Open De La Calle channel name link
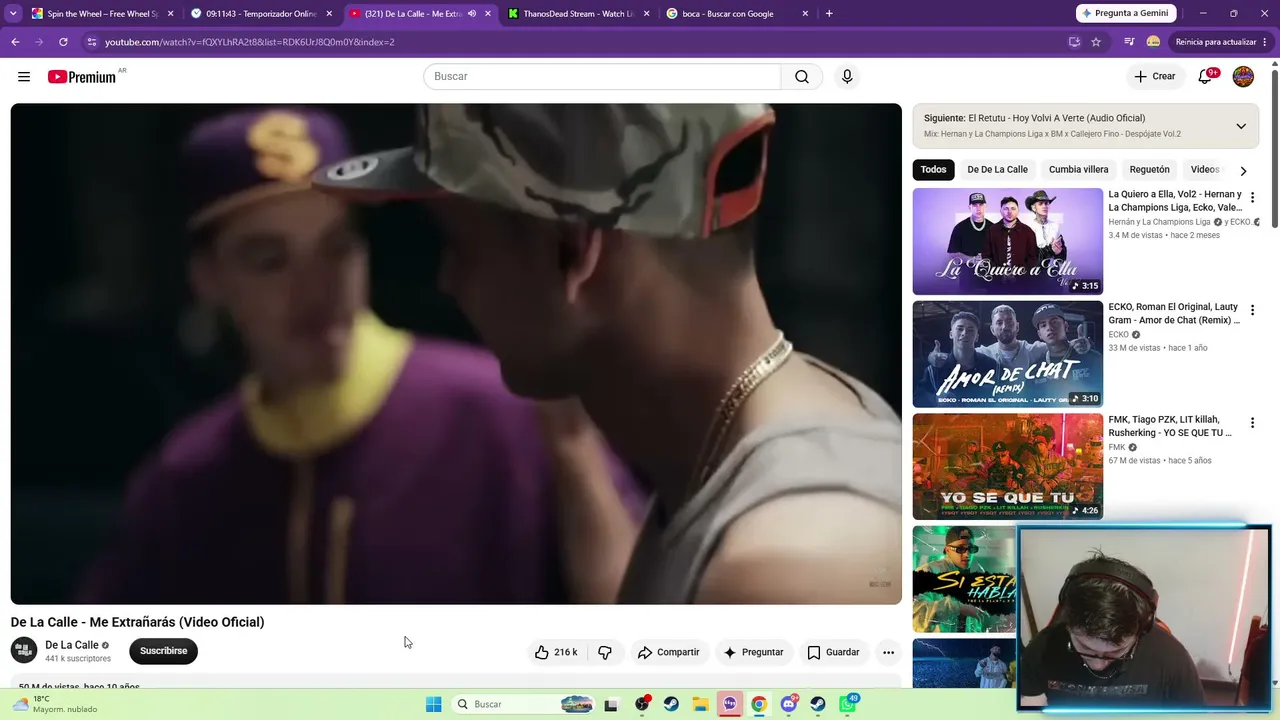The image size is (1280, 720). pos(72,645)
